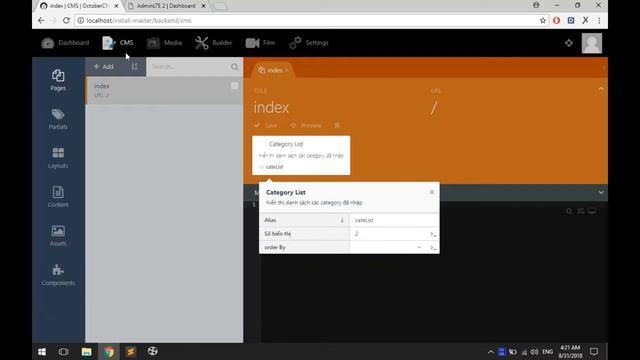
Task: Click the Alias info icon in inspector
Action: (342, 220)
